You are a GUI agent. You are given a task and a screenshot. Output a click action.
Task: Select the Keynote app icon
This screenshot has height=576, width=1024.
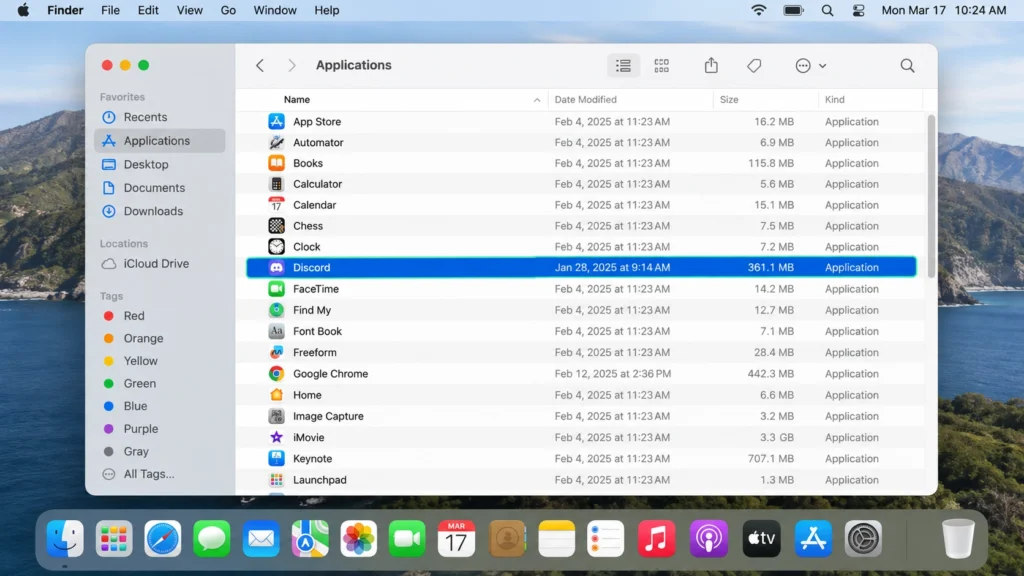pyautogui.click(x=276, y=458)
